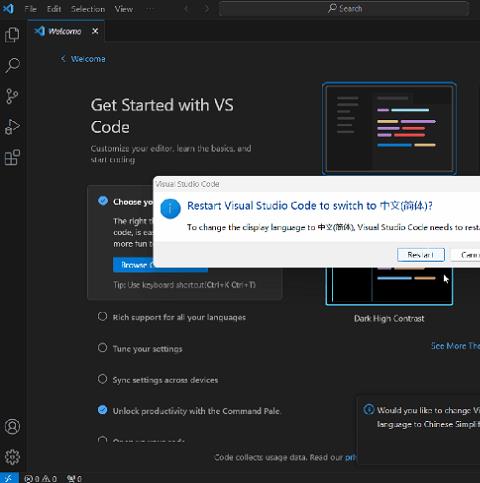Open errors and warnings status item
This screenshot has height=483, width=480.
point(40,479)
